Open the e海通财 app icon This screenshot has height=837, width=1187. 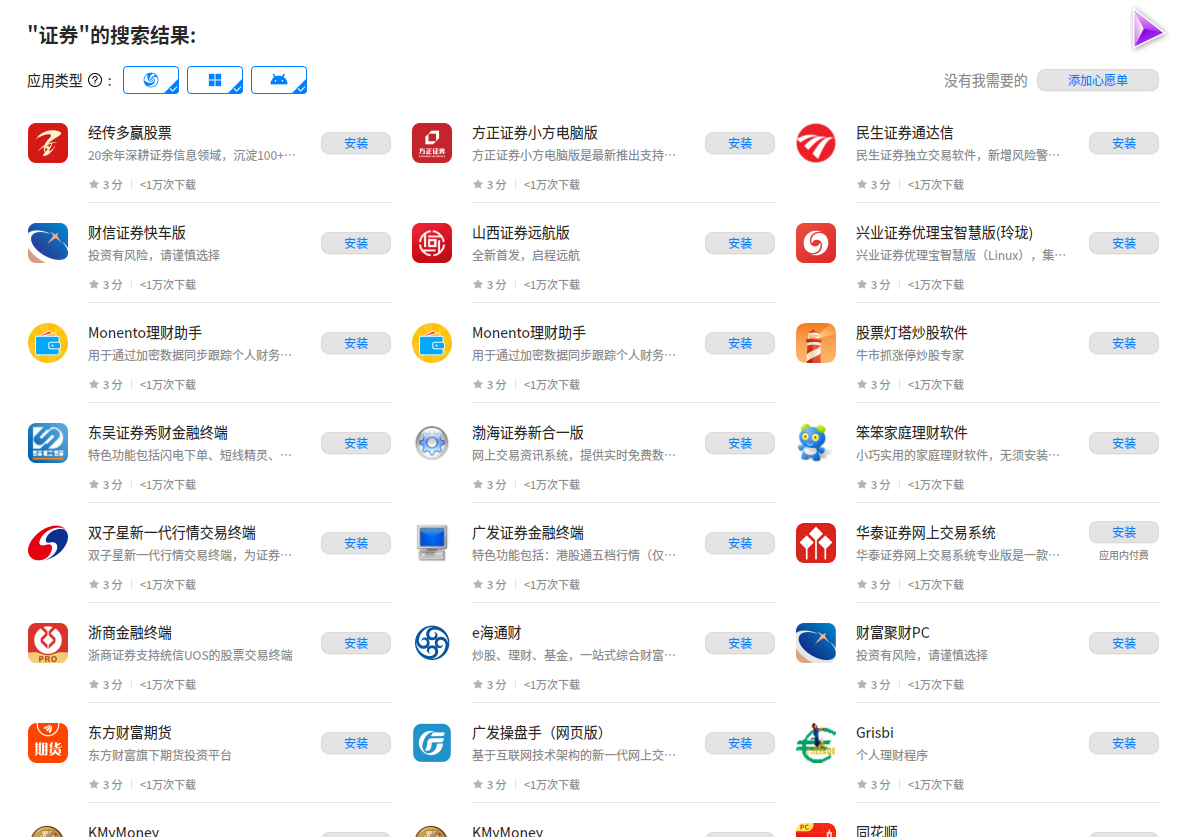click(x=431, y=643)
